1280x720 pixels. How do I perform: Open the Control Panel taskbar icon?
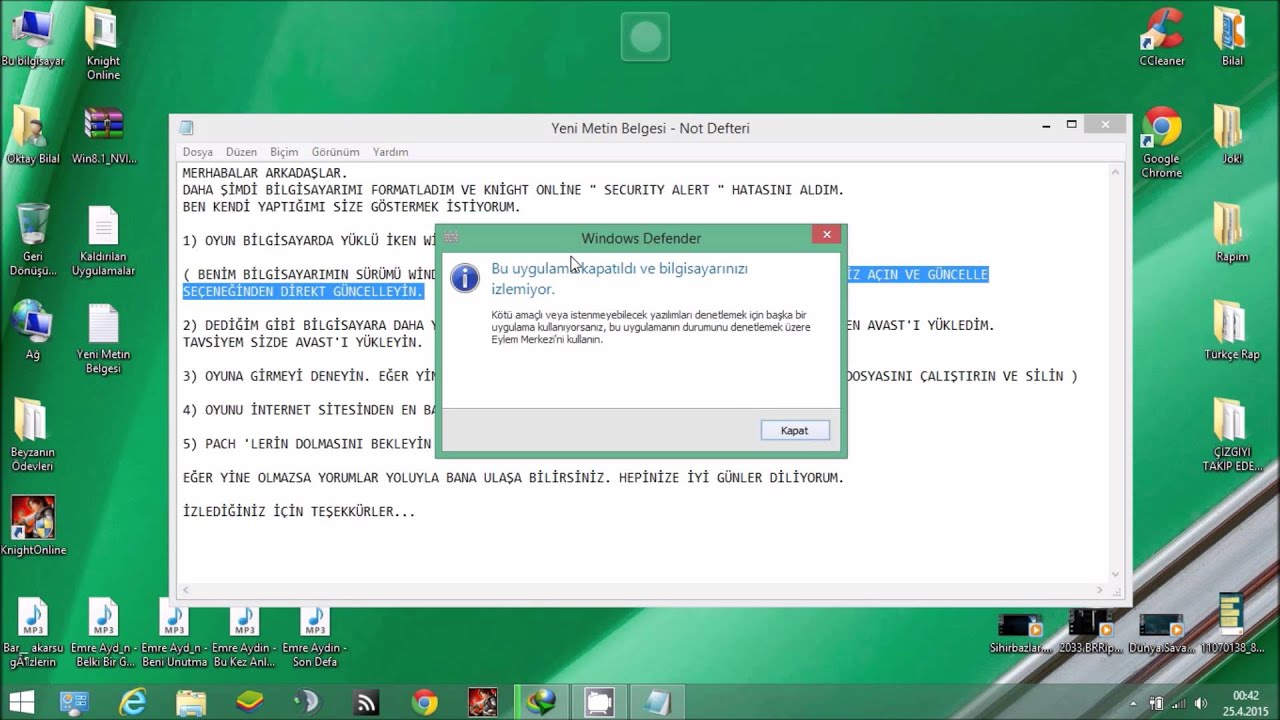click(x=74, y=702)
